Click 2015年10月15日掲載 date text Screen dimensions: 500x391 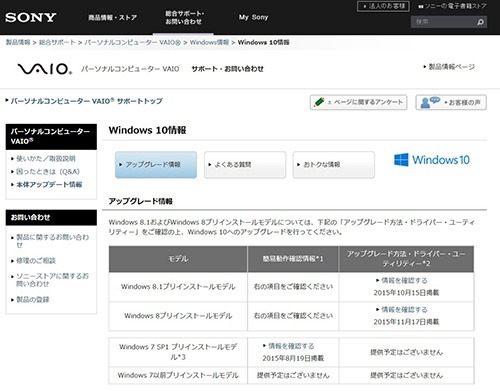click(406, 293)
